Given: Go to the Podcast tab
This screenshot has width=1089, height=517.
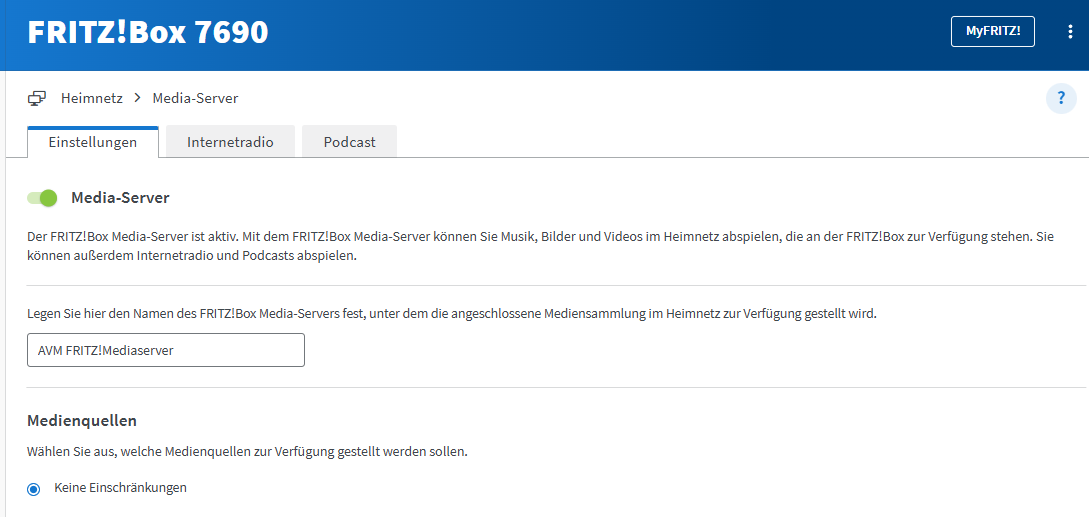Looking at the screenshot, I should pos(349,142).
